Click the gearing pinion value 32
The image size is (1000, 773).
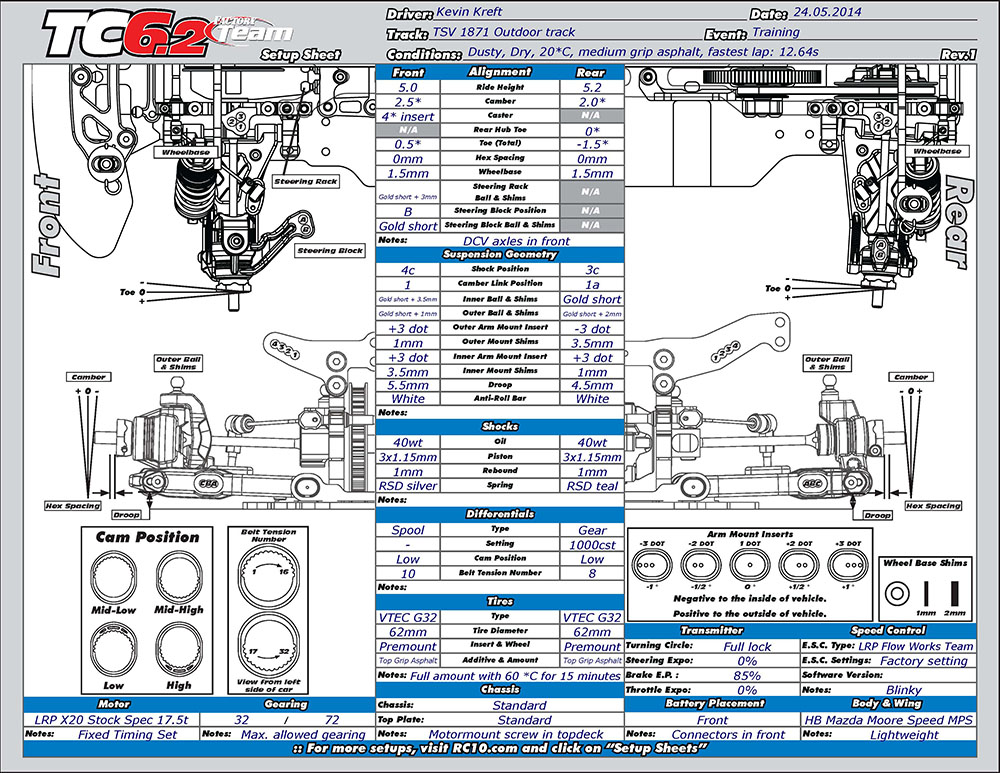[242, 720]
